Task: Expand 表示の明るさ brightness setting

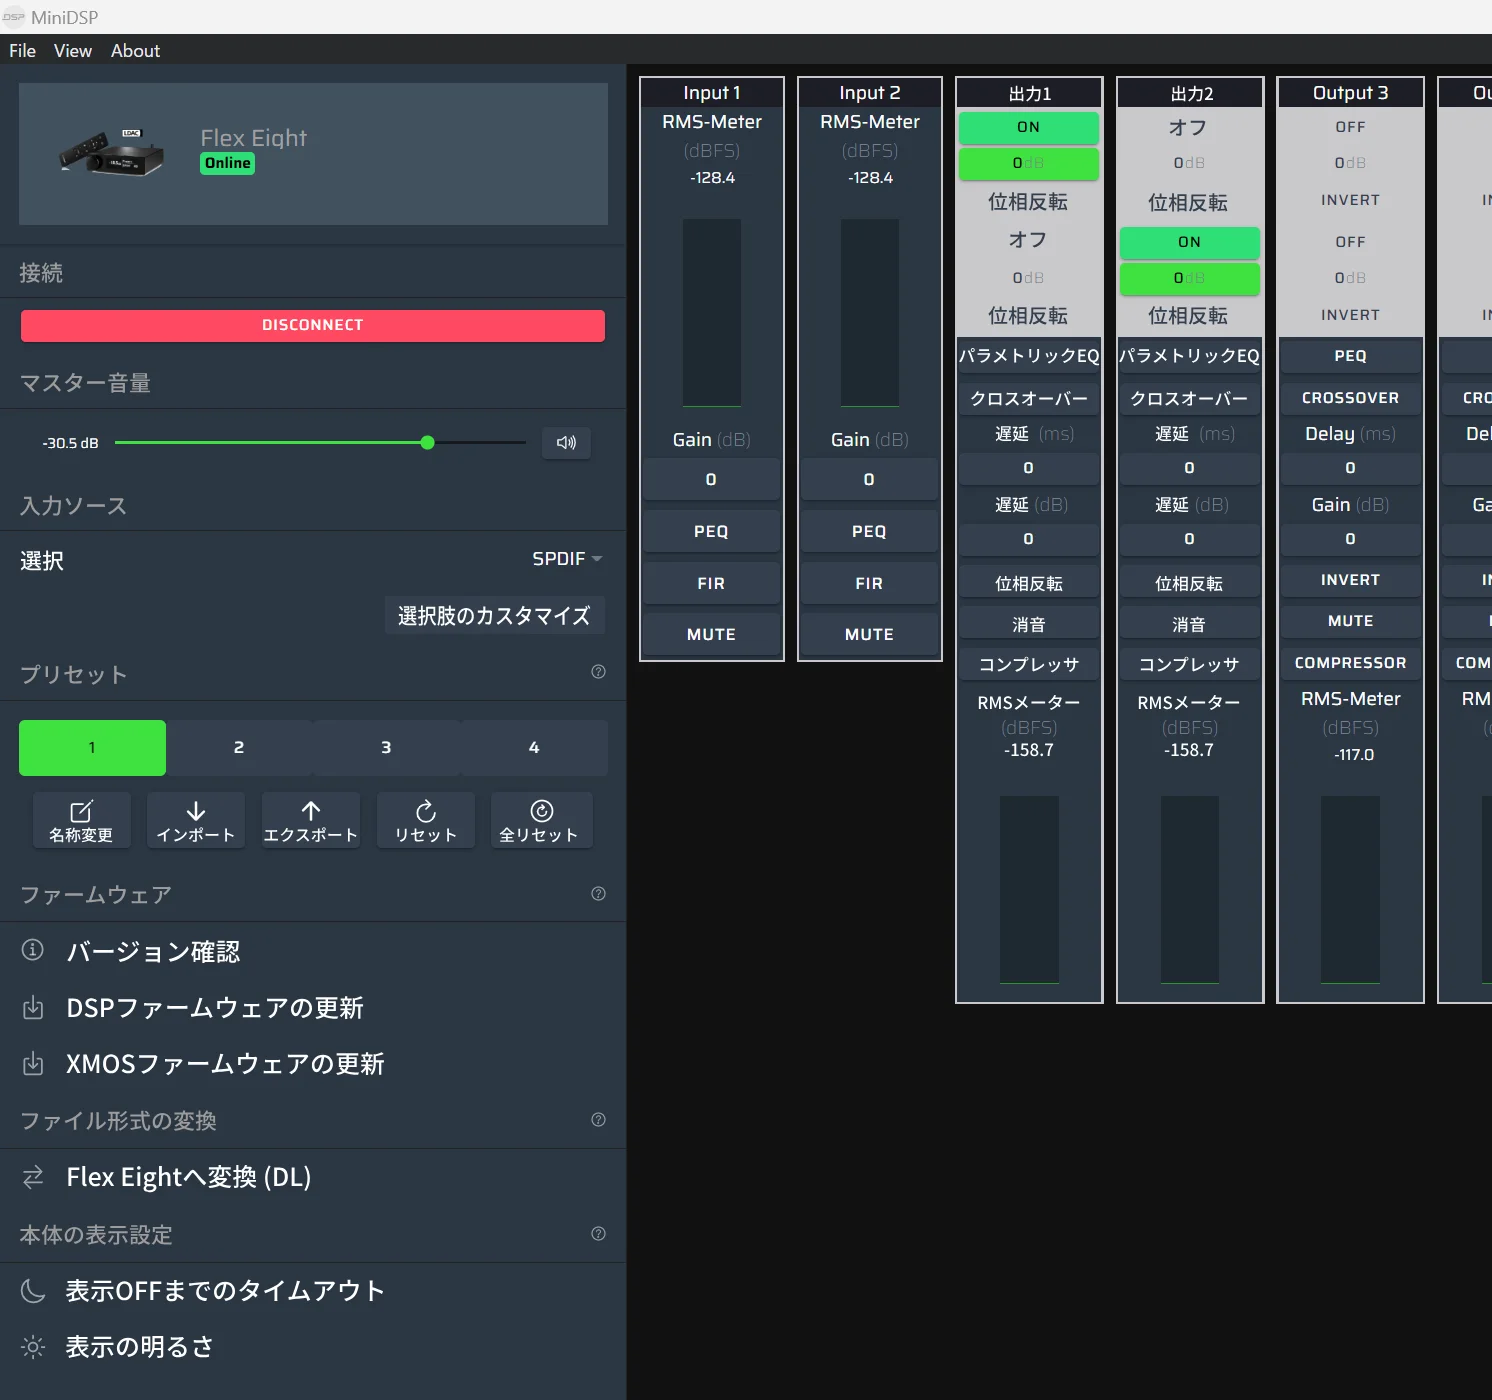Action: (x=140, y=1347)
